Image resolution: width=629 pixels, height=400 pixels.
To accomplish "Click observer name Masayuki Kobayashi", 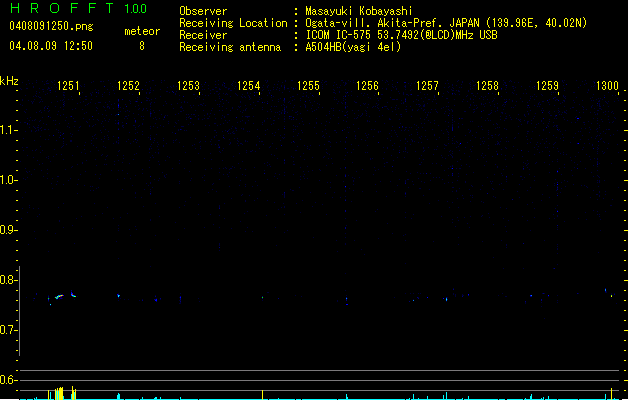I will (x=359, y=11).
